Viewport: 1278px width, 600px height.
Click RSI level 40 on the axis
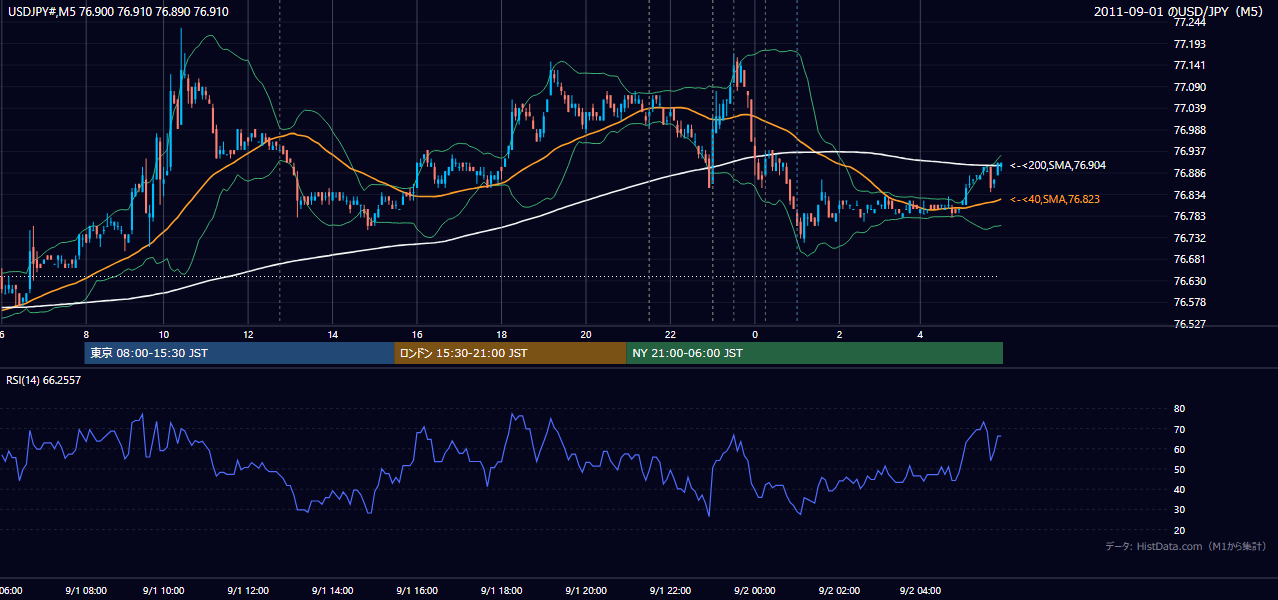(x=1179, y=489)
